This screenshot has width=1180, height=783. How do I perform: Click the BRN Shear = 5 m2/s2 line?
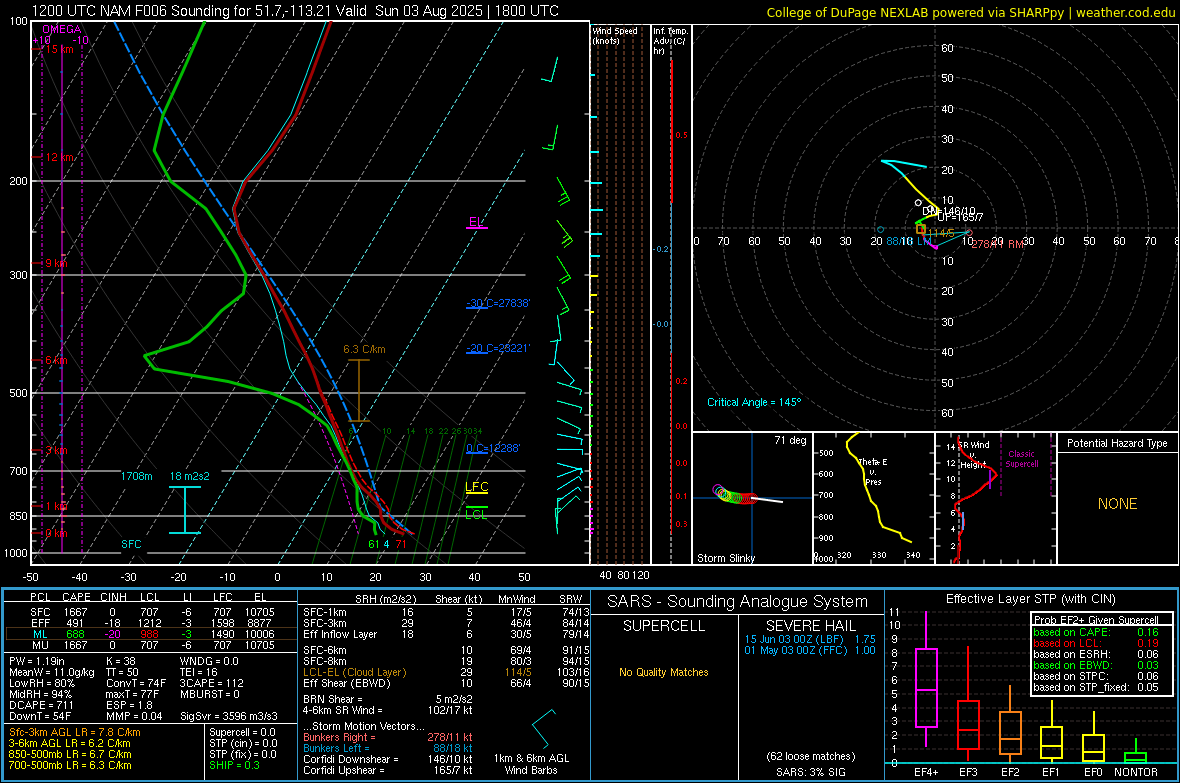coord(388,699)
